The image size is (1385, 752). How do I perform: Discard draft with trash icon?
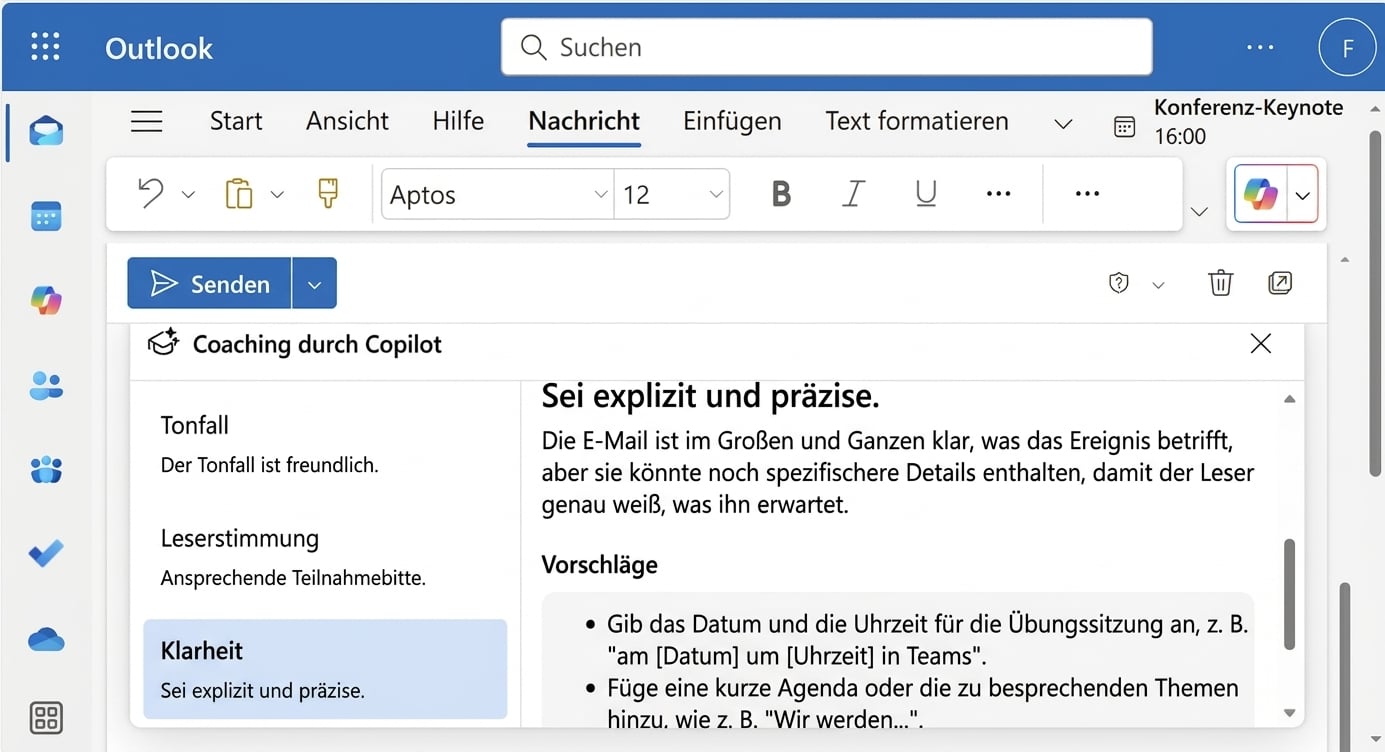[1221, 284]
